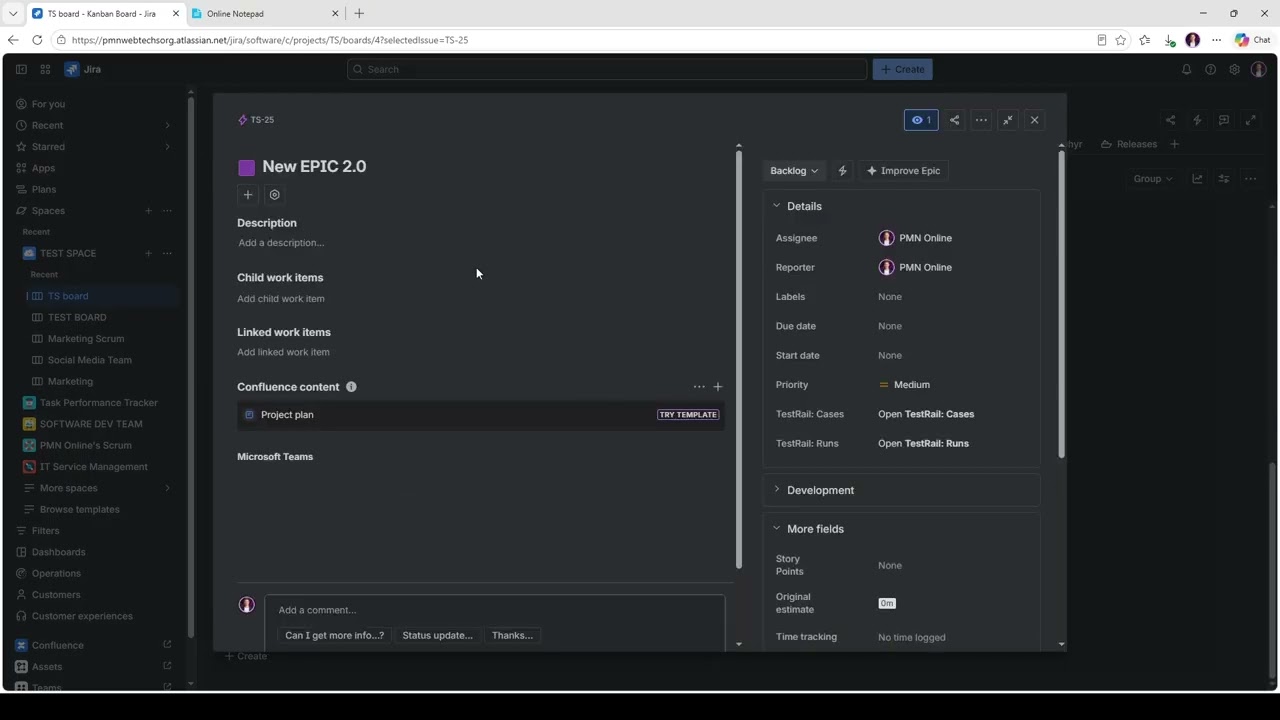
Task: Shrink the TS-25 dialog using collapse arrows icon
Action: tap(1008, 120)
